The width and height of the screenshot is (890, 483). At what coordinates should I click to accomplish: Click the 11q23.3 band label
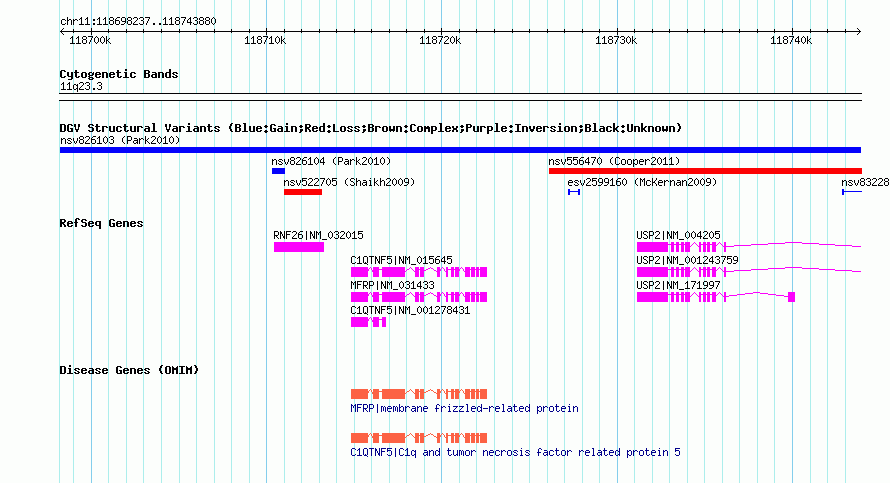81,87
